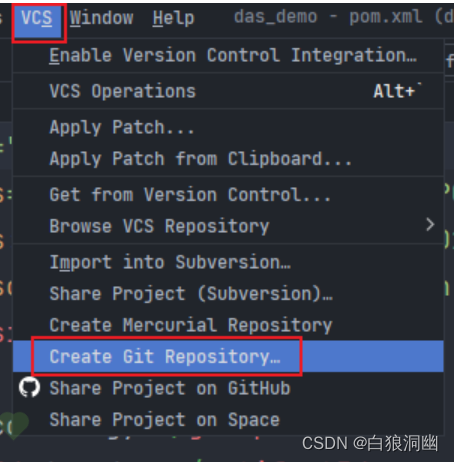Open the Help menu

tap(173, 18)
